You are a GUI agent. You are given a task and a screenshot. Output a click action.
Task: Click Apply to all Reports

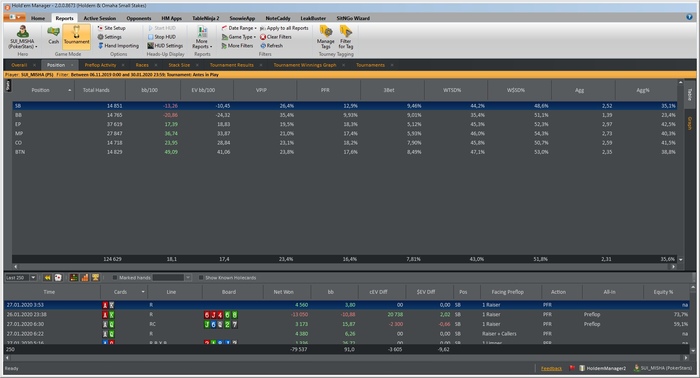[284, 28]
